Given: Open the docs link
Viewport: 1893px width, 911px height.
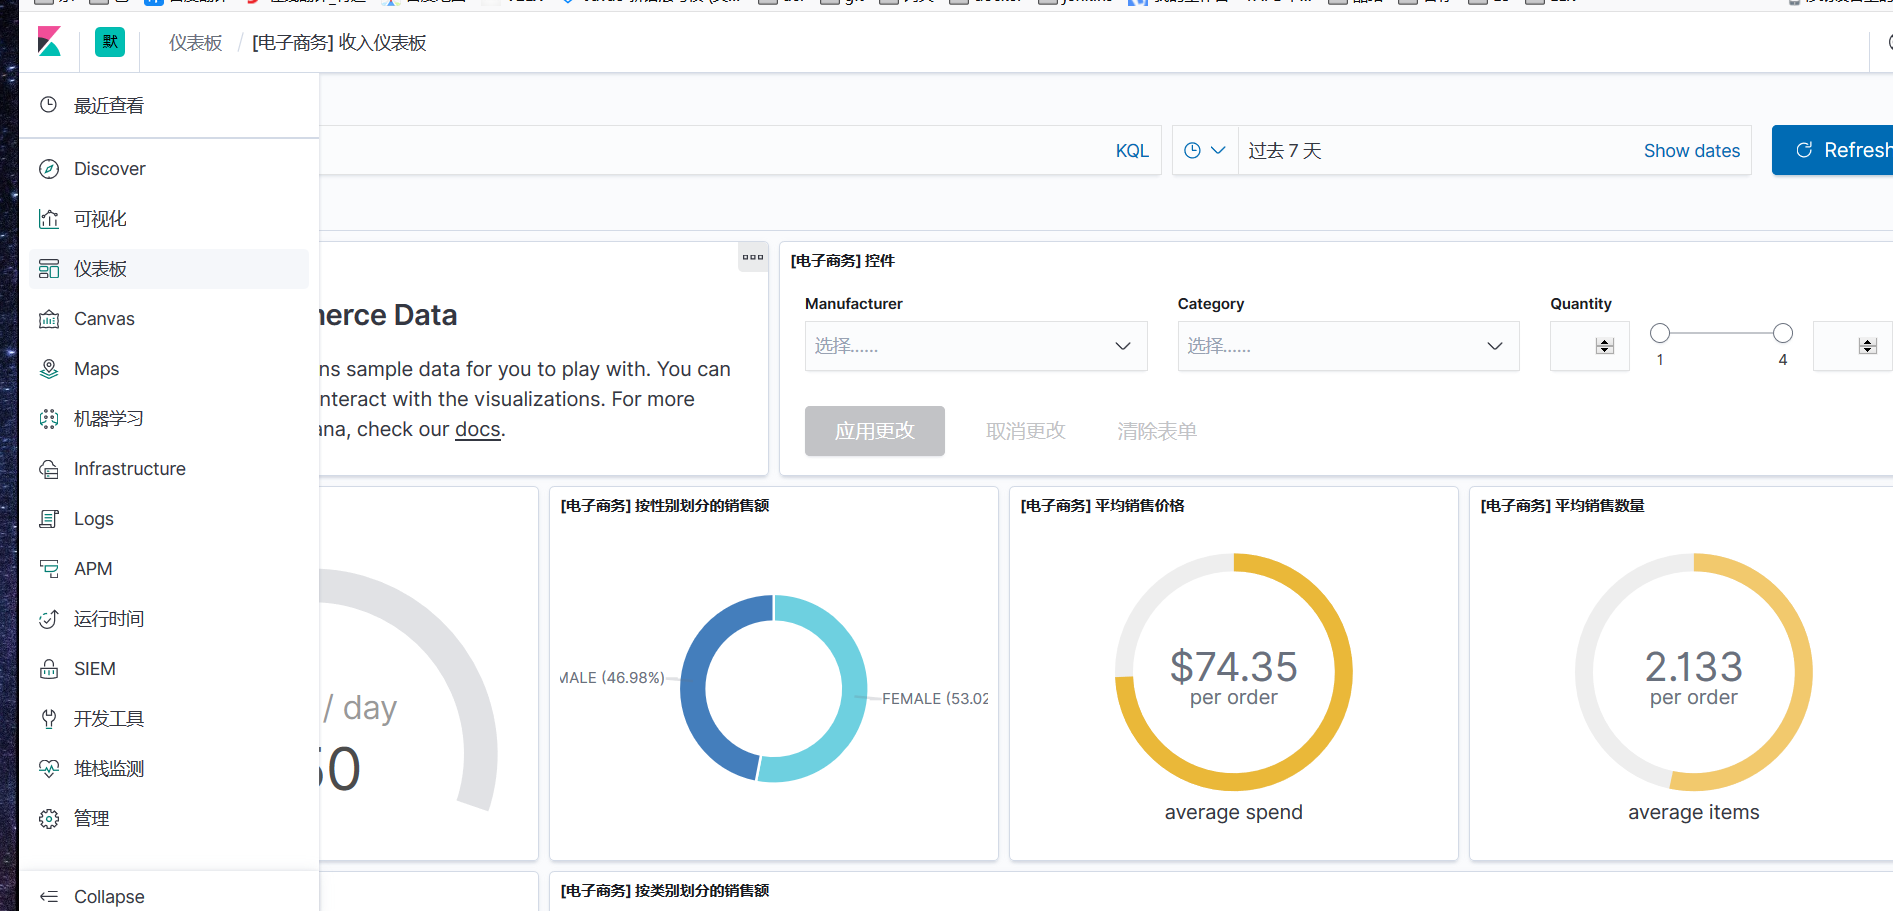Looking at the screenshot, I should [478, 429].
